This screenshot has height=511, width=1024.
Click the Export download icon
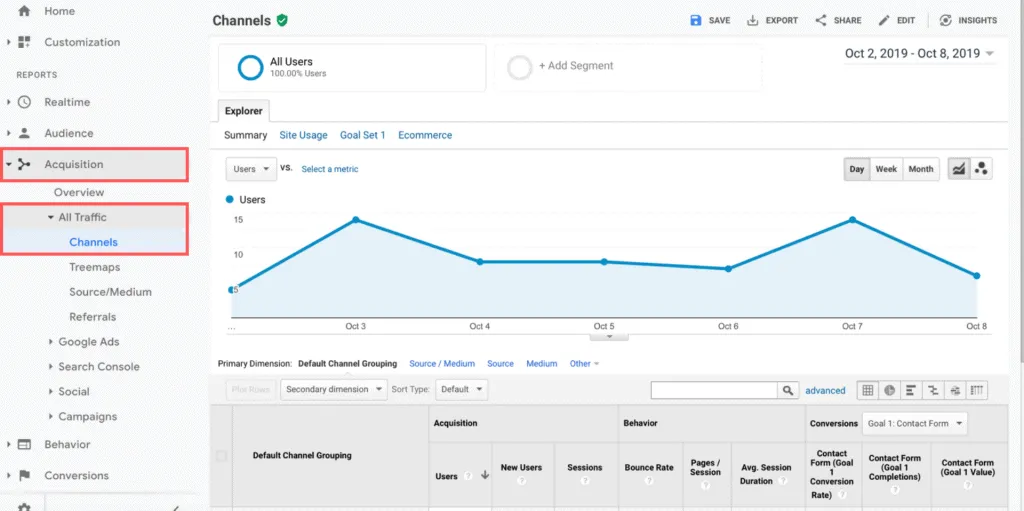pyautogui.click(x=753, y=20)
